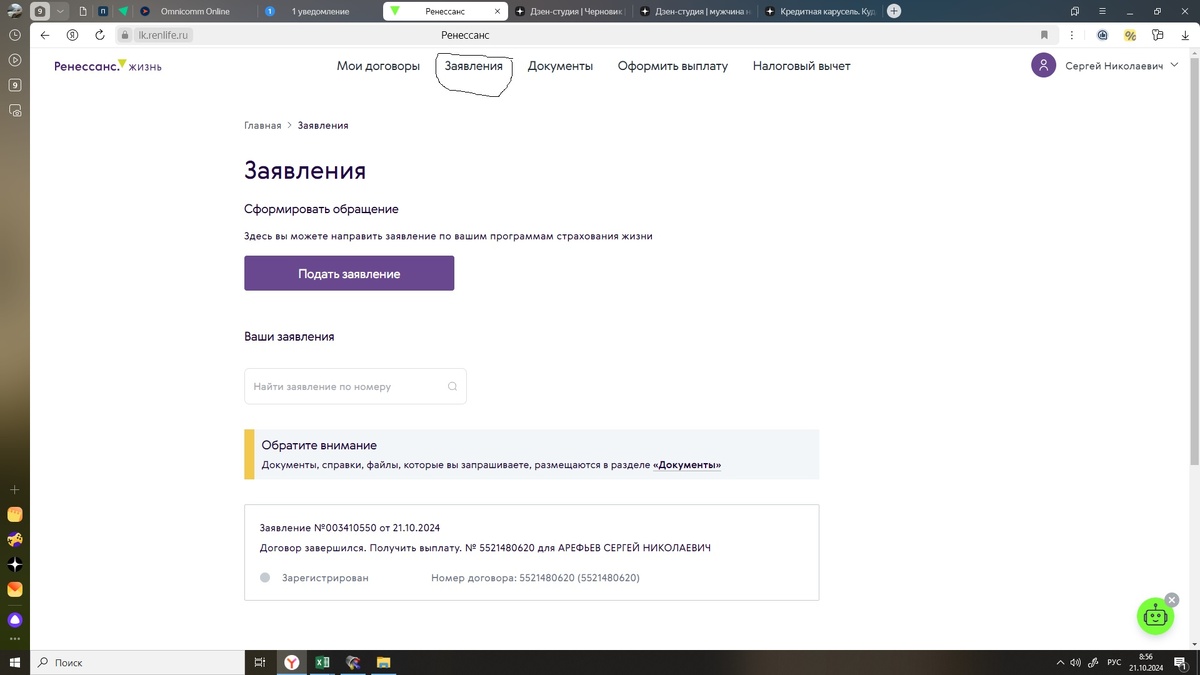Viewport: 1200px width, 675px height.
Task: Click the "Главная" breadcrumb link
Action: (263, 125)
